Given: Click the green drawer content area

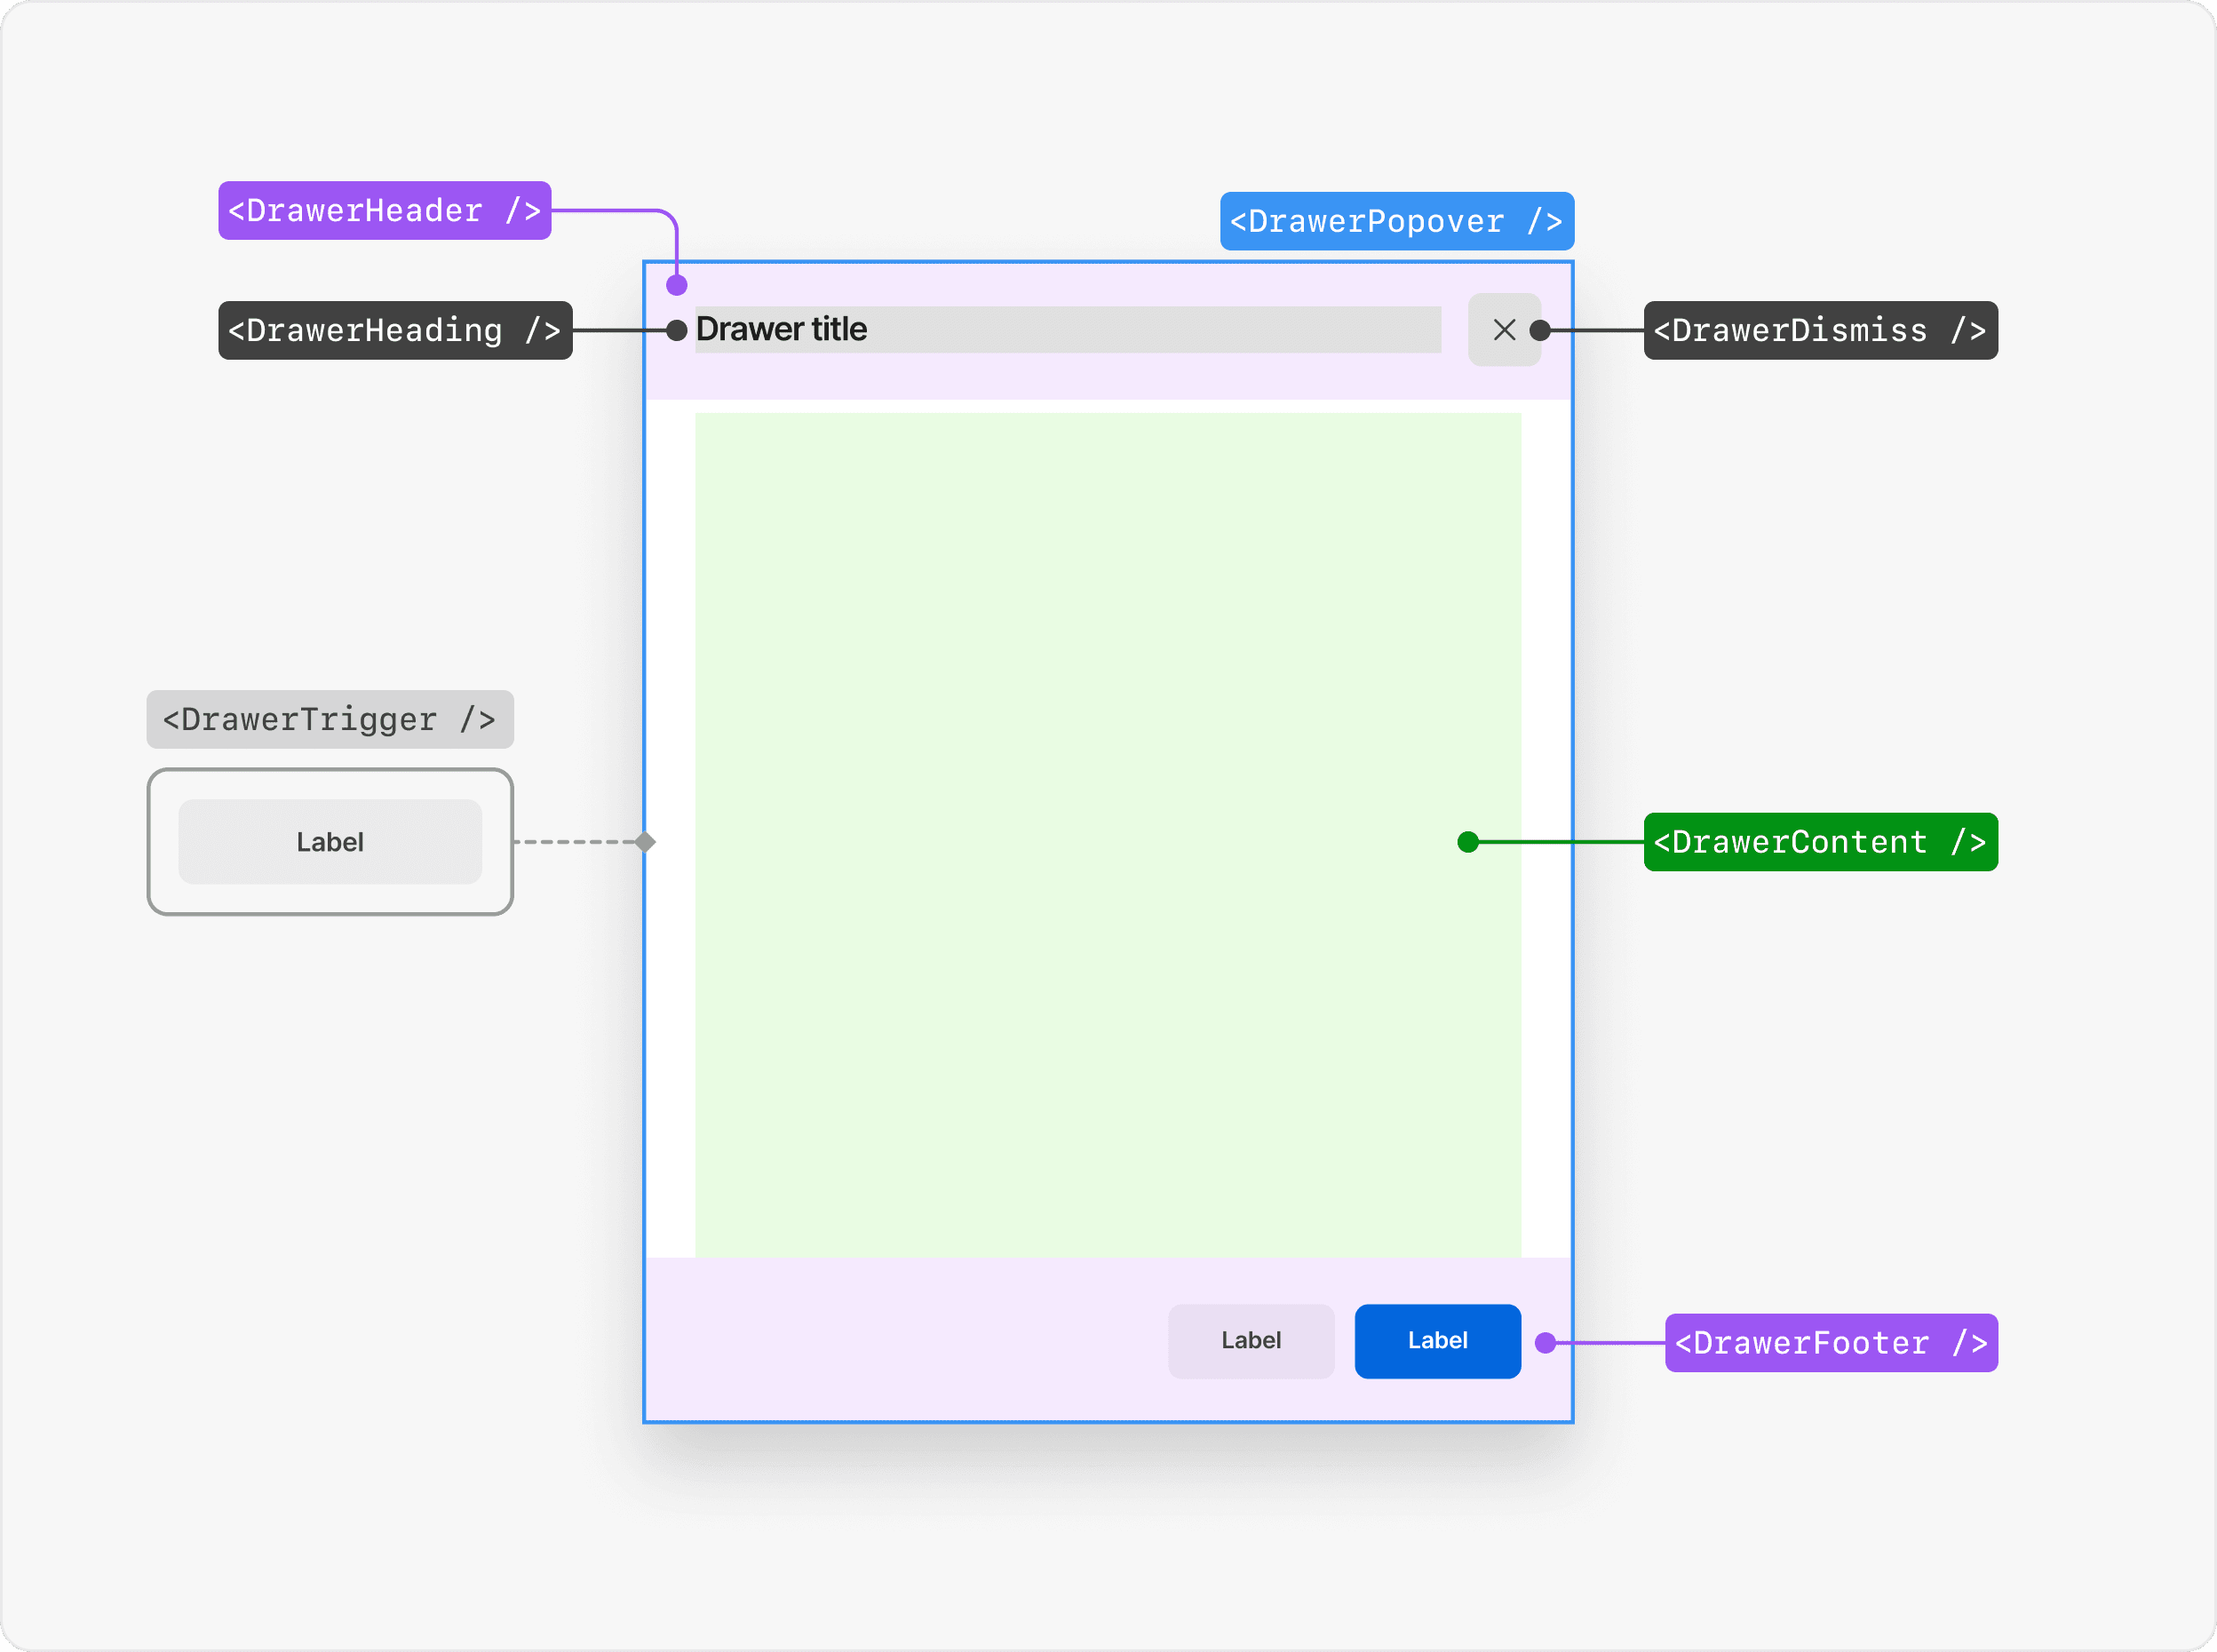Looking at the screenshot, I should coord(1107,835).
